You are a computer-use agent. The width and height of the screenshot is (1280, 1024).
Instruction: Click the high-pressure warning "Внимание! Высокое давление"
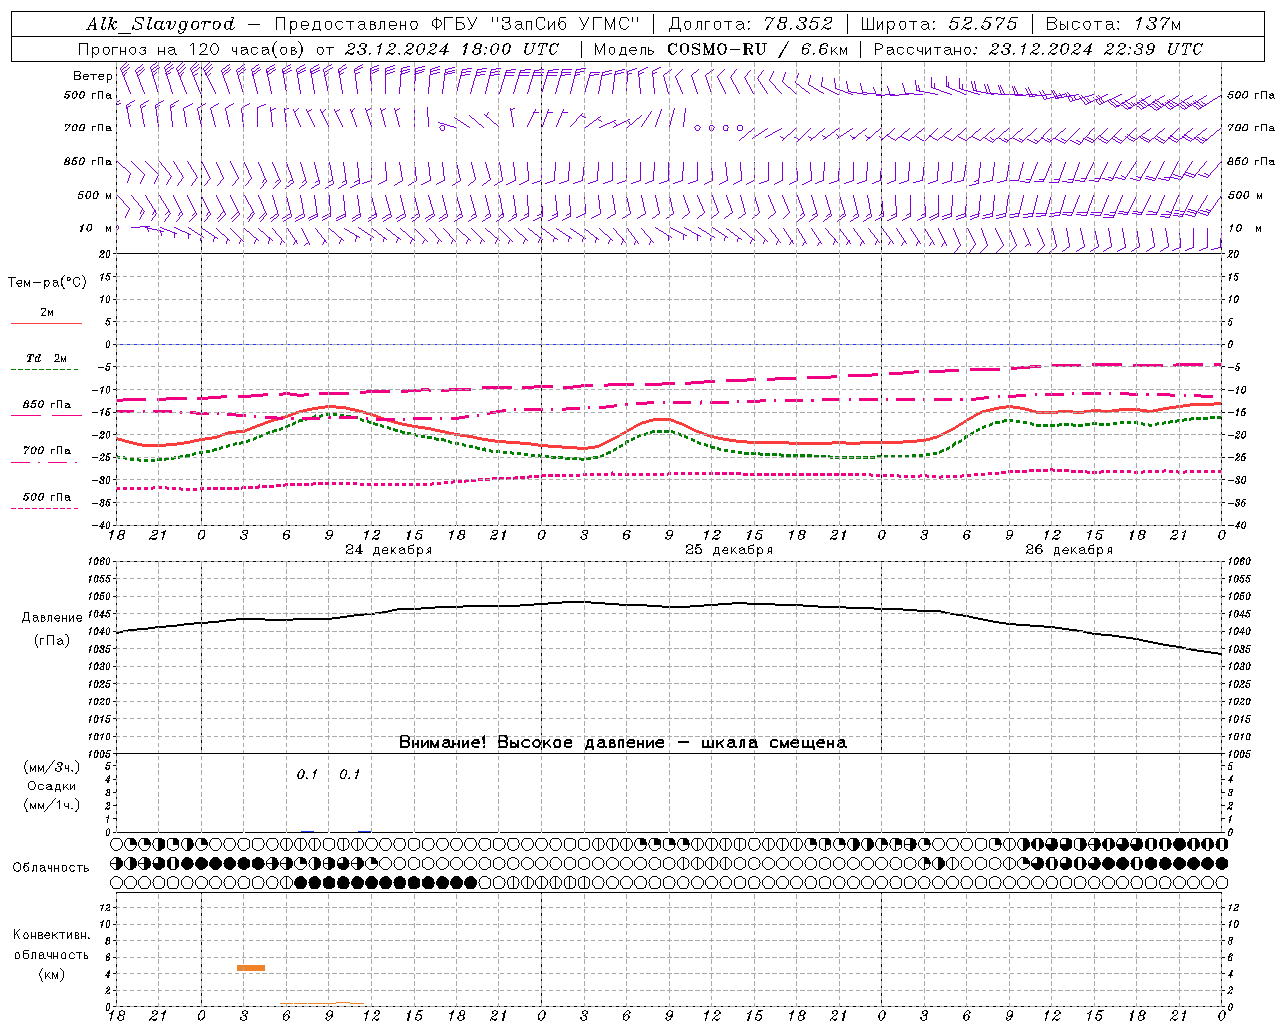pos(531,742)
